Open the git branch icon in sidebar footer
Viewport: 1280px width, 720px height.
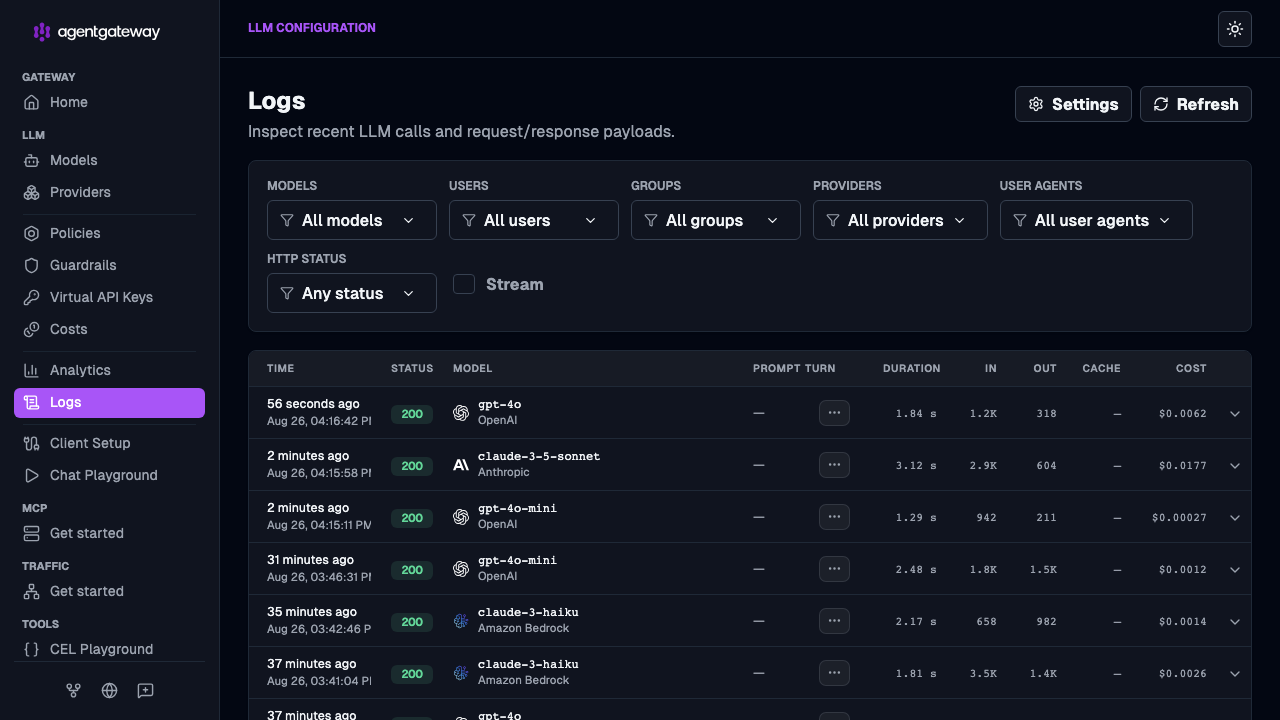(73, 690)
